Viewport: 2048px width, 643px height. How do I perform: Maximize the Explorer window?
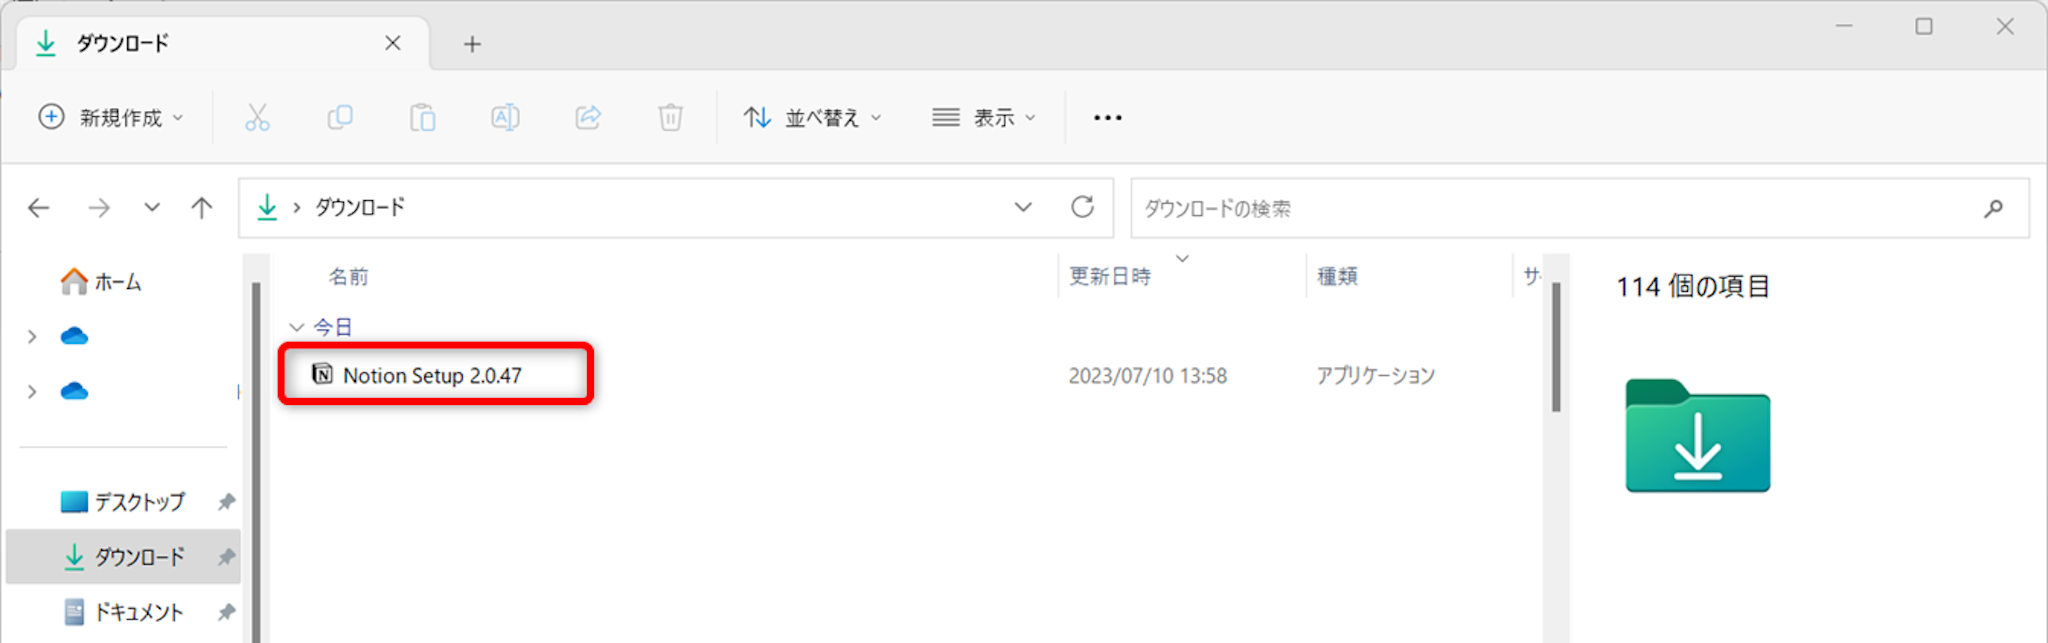coord(1924,26)
